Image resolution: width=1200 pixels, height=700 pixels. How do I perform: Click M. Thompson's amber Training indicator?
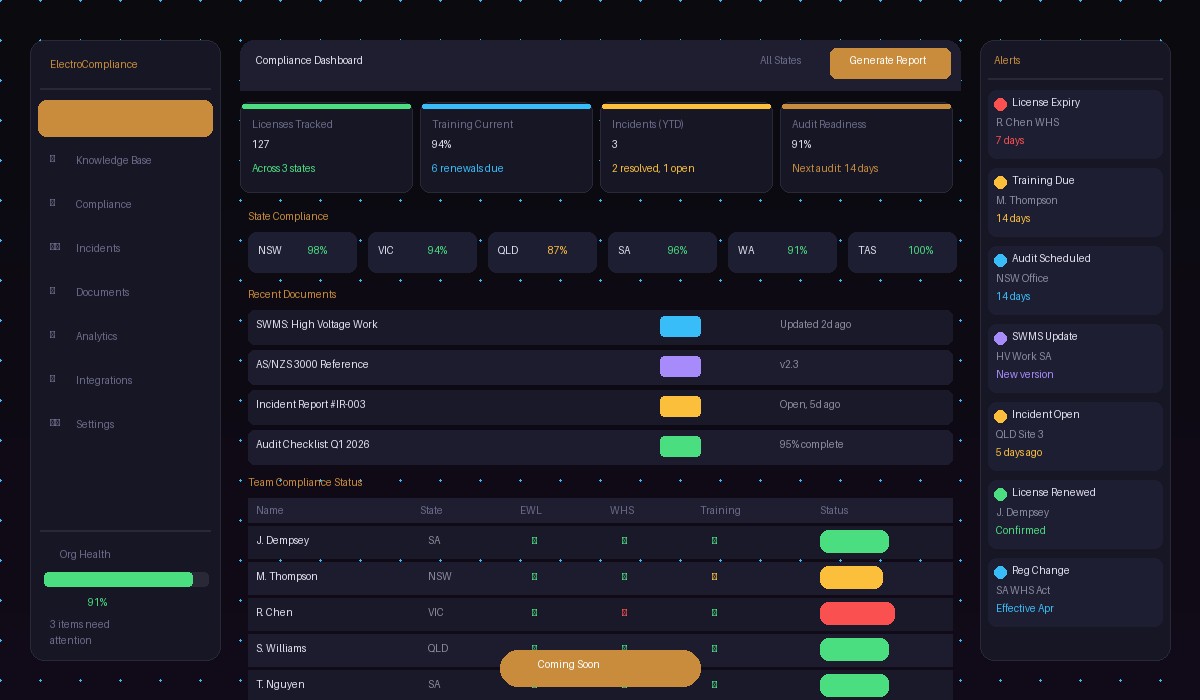(714, 577)
